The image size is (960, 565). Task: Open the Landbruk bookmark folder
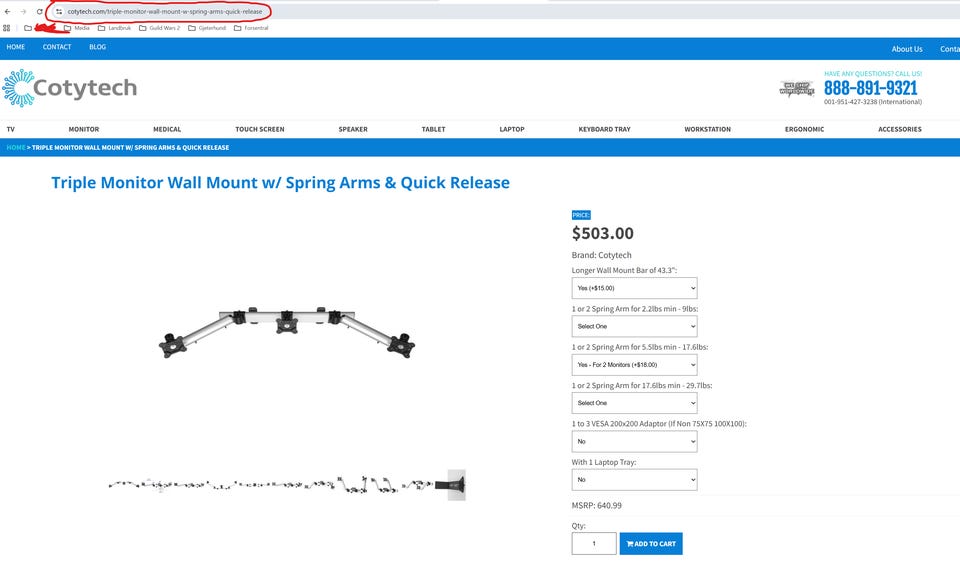tap(114, 28)
